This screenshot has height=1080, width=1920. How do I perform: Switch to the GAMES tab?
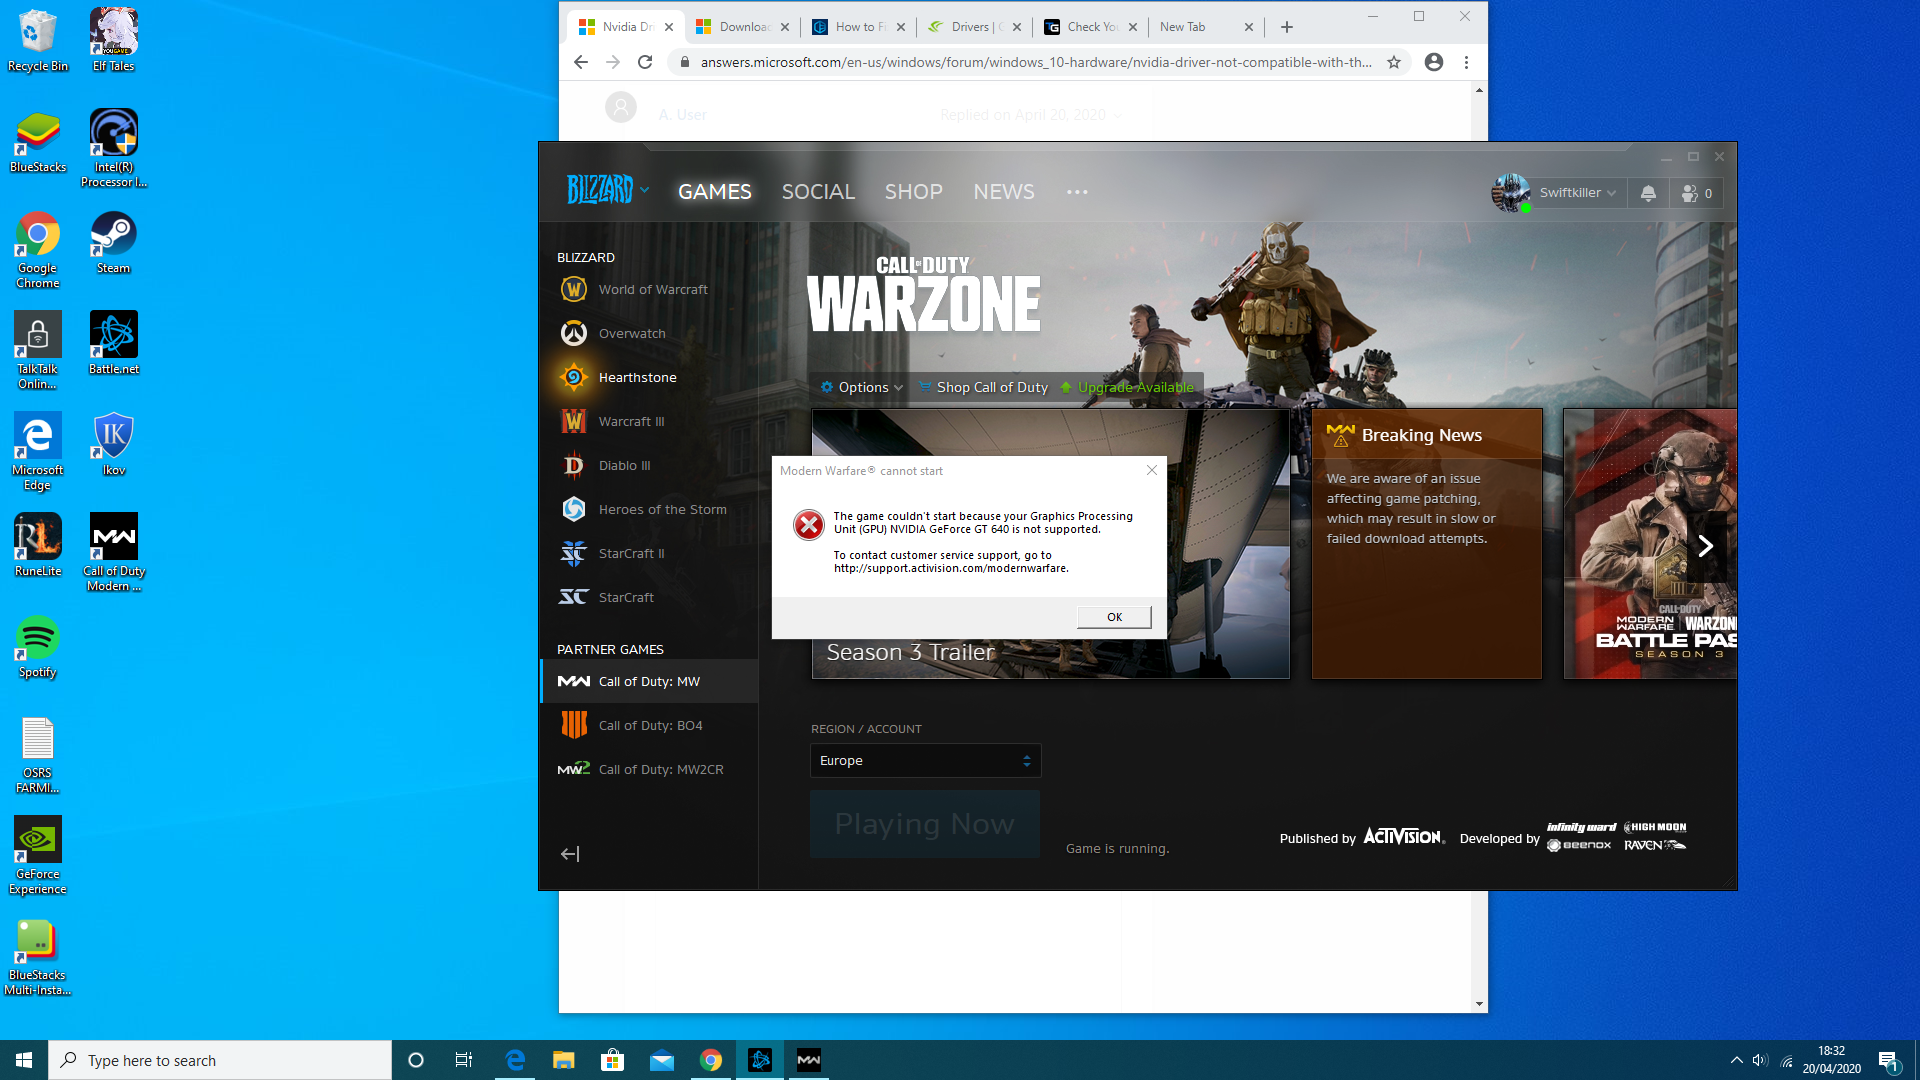[x=714, y=192]
